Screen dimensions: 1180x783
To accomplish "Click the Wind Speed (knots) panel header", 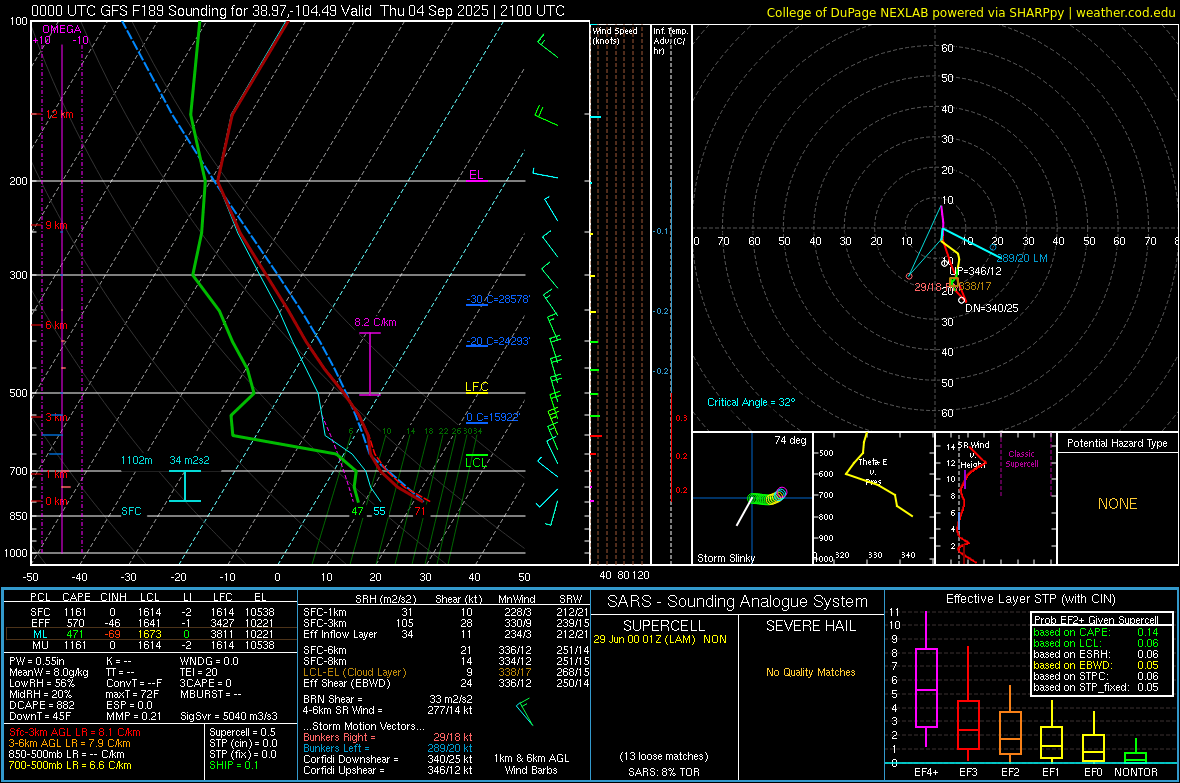I will click(x=615, y=35).
